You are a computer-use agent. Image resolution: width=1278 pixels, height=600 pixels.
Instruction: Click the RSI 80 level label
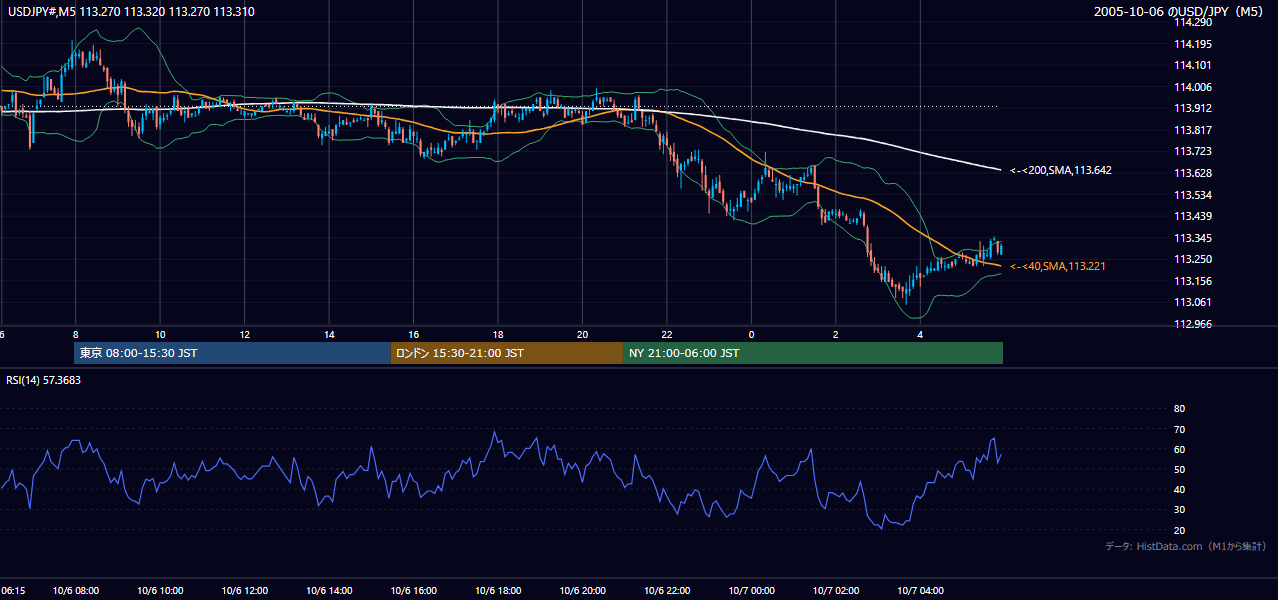click(x=1179, y=409)
